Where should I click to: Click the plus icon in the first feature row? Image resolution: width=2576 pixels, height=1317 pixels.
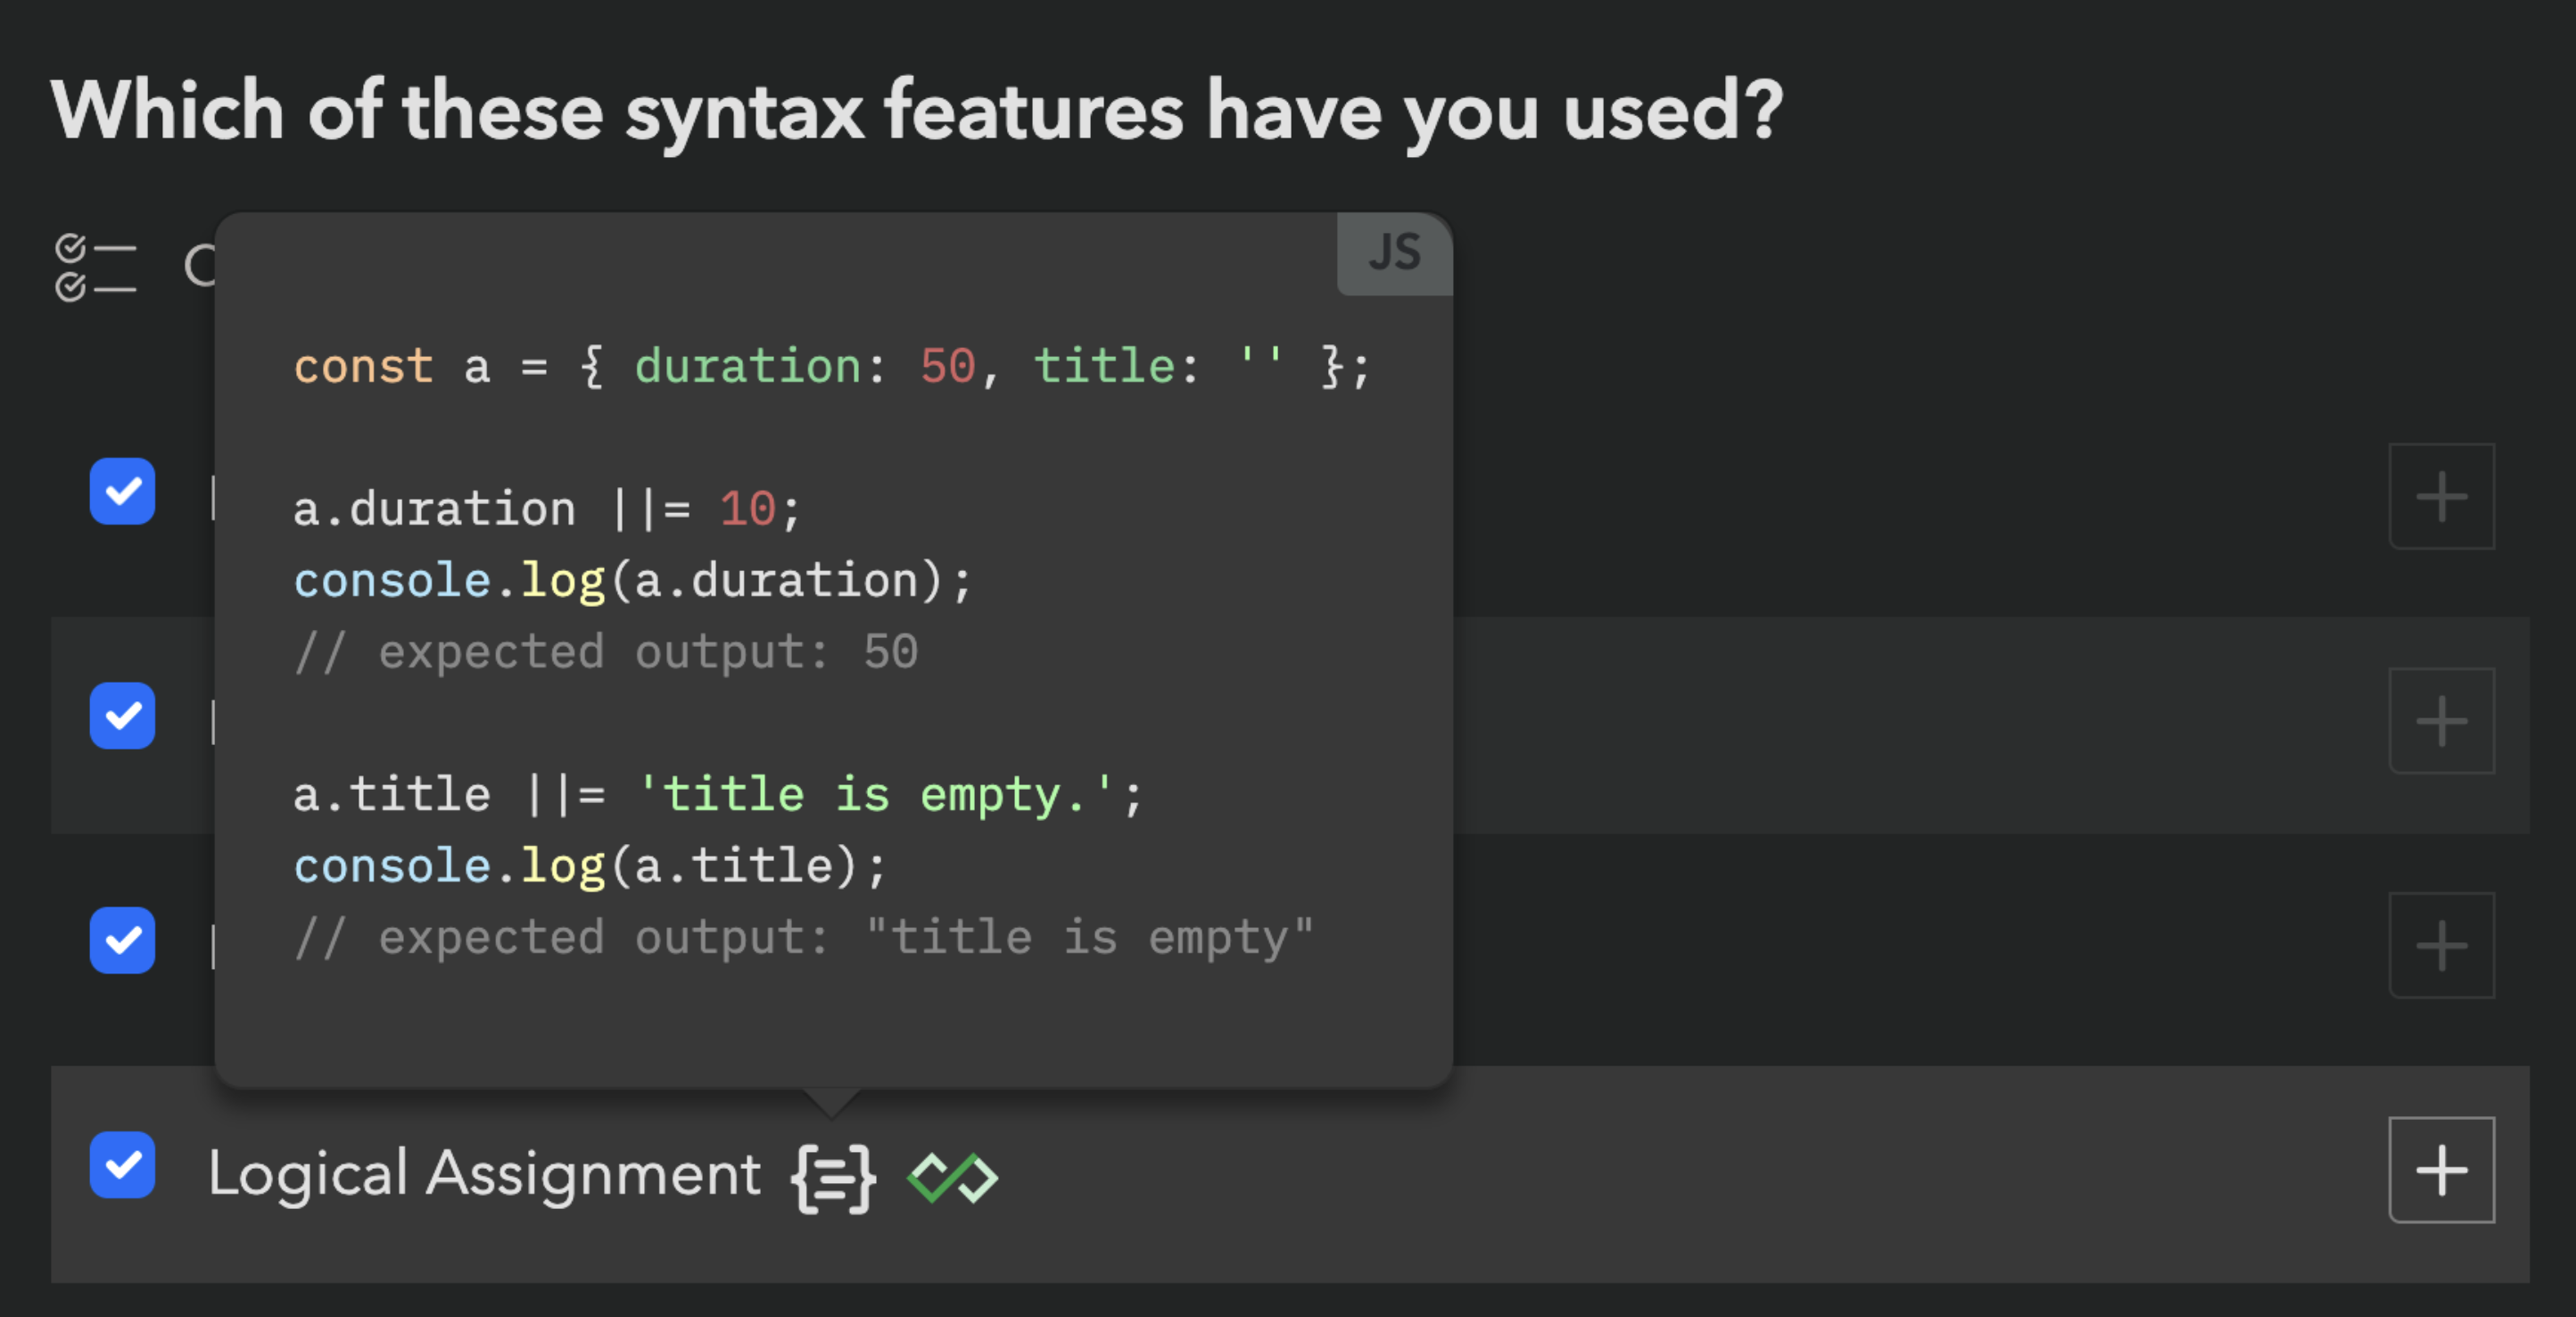tap(2441, 496)
